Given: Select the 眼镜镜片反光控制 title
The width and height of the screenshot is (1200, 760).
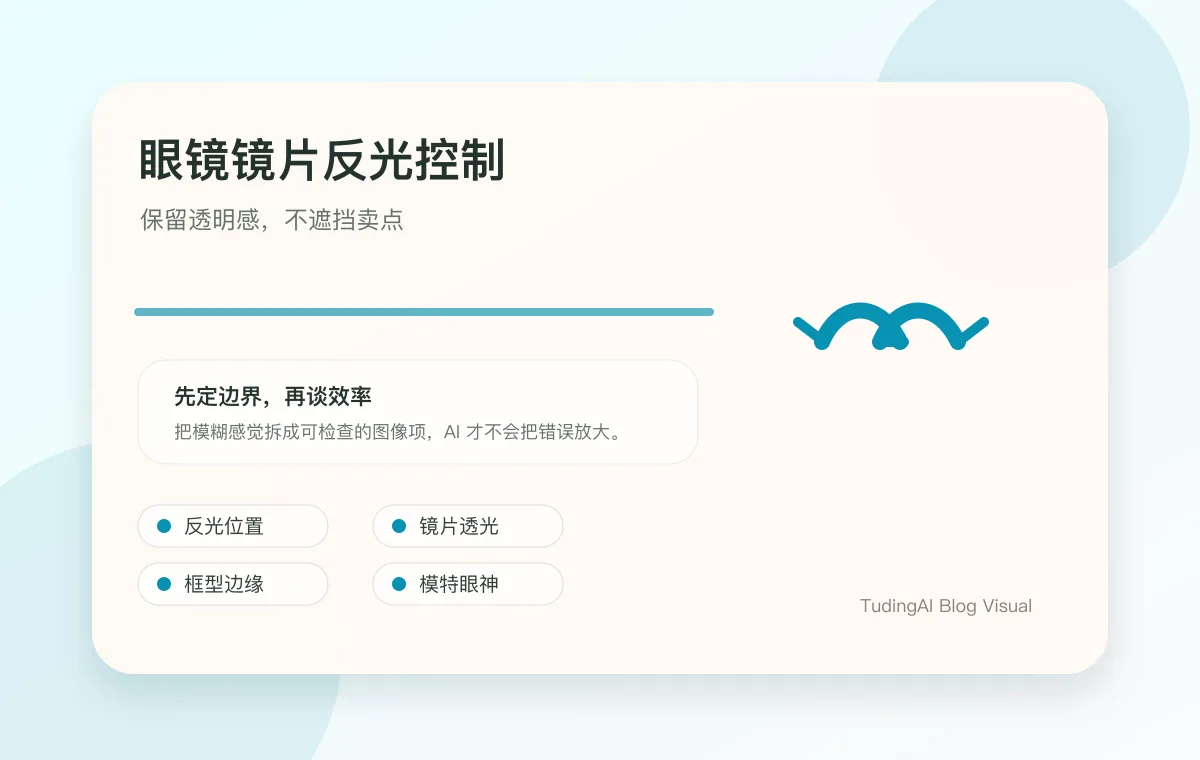Looking at the screenshot, I should pyautogui.click(x=323, y=157).
